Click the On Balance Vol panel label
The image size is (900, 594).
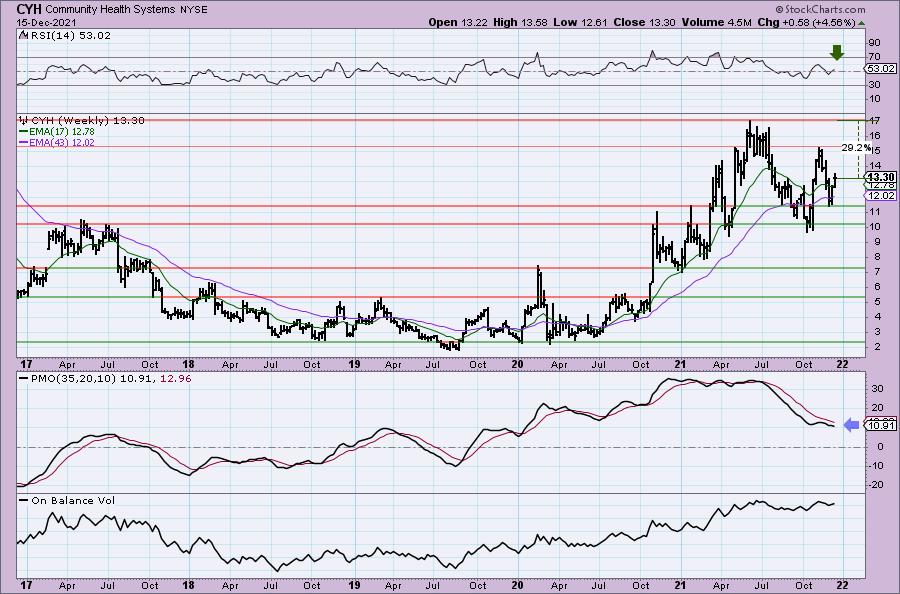click(73, 500)
